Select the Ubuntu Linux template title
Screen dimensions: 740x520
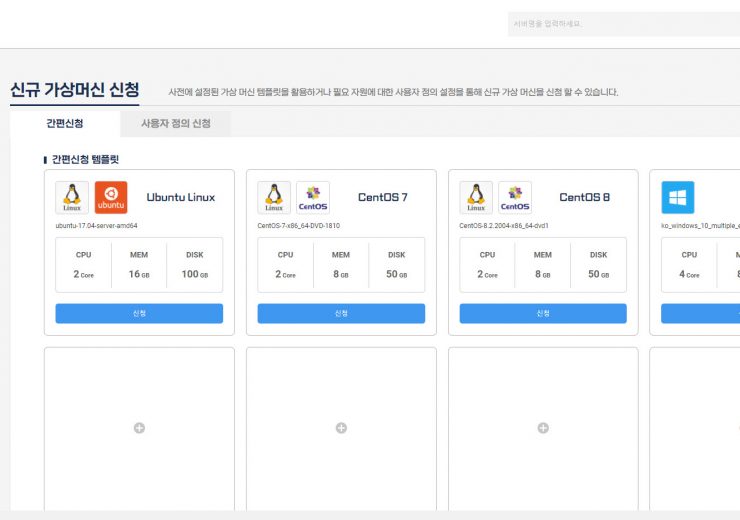(x=181, y=197)
